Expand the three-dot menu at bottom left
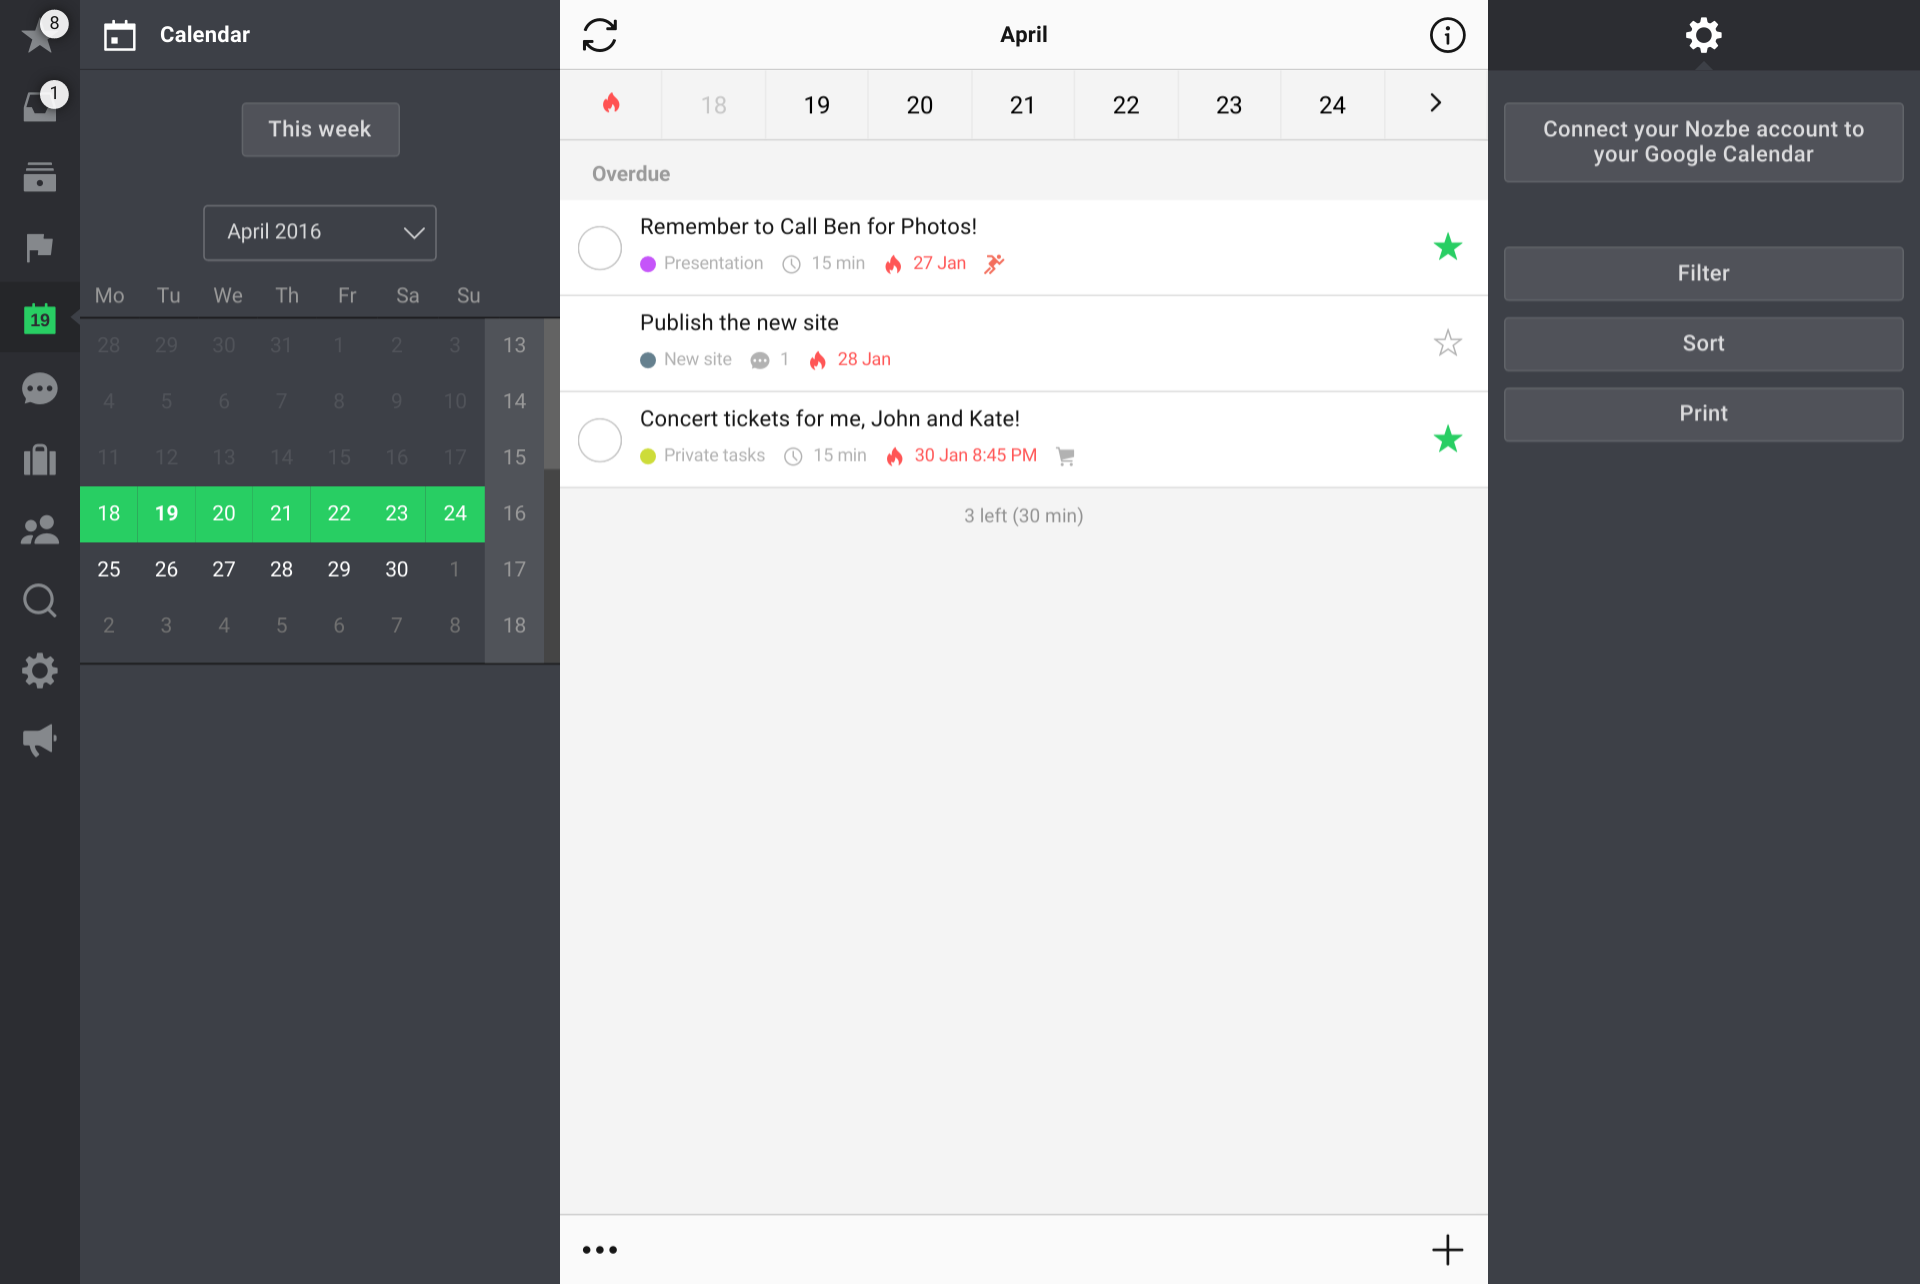Screen dimensions: 1920x1284 (x=600, y=1250)
